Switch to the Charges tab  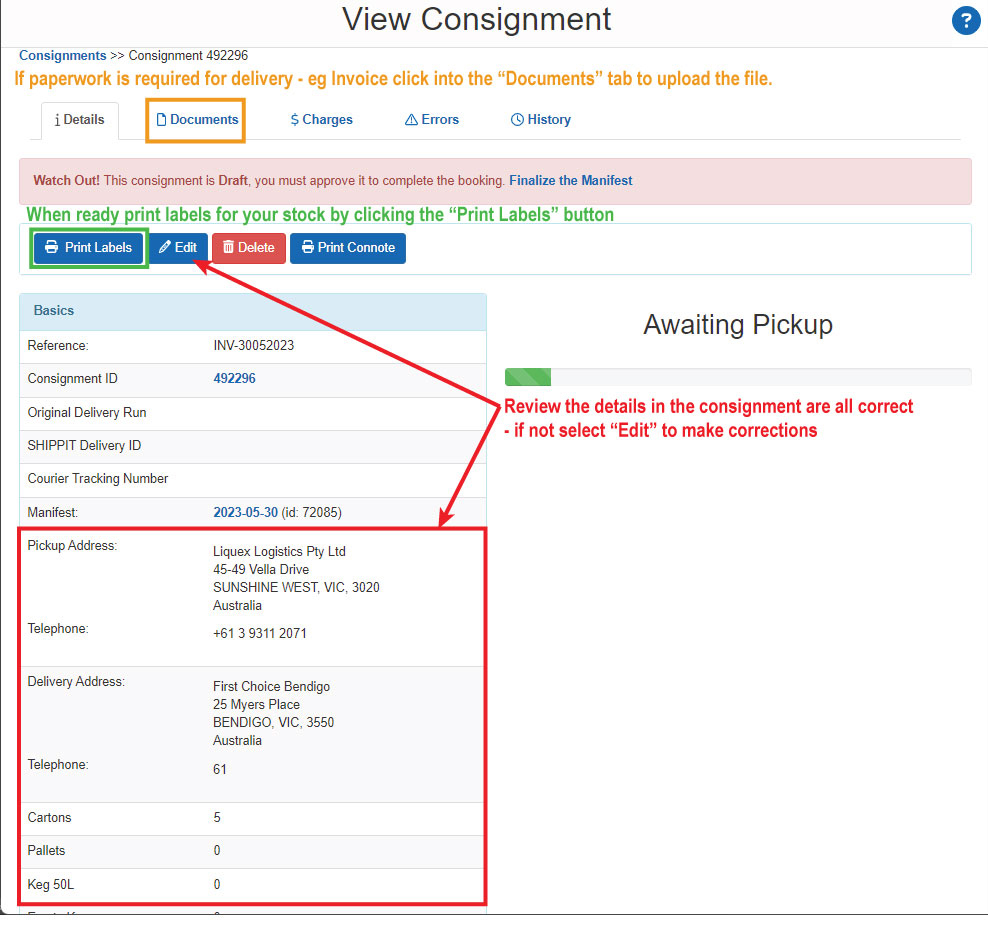click(x=321, y=120)
